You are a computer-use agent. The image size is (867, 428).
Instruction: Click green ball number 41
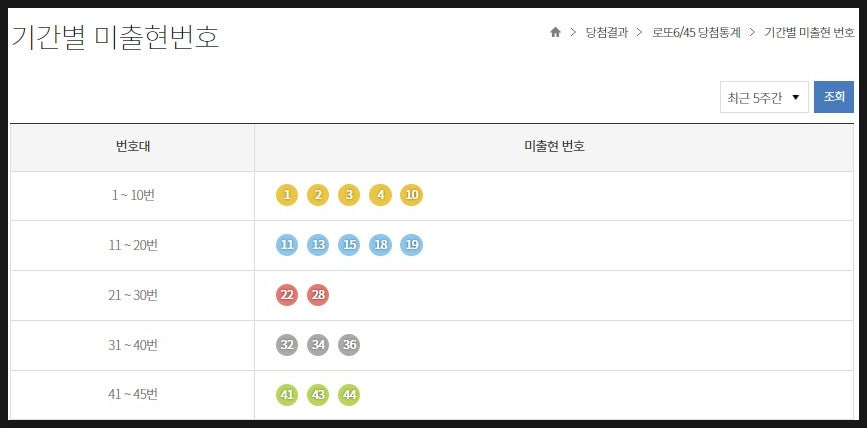coord(286,395)
